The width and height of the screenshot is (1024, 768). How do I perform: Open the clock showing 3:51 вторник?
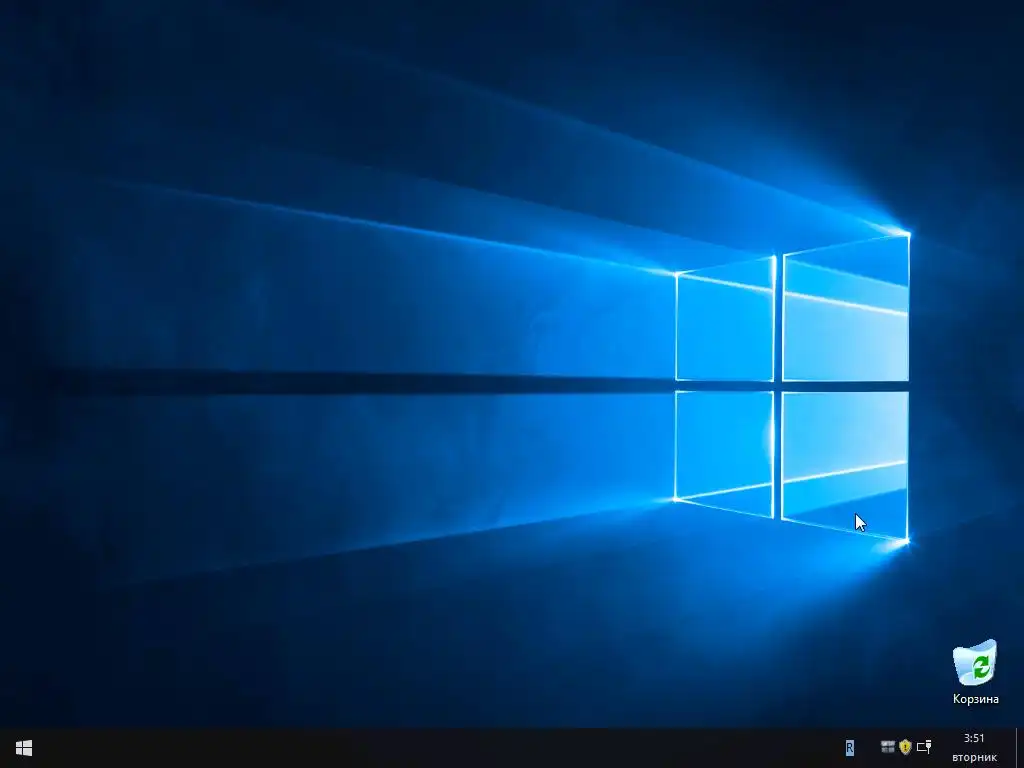point(974,748)
